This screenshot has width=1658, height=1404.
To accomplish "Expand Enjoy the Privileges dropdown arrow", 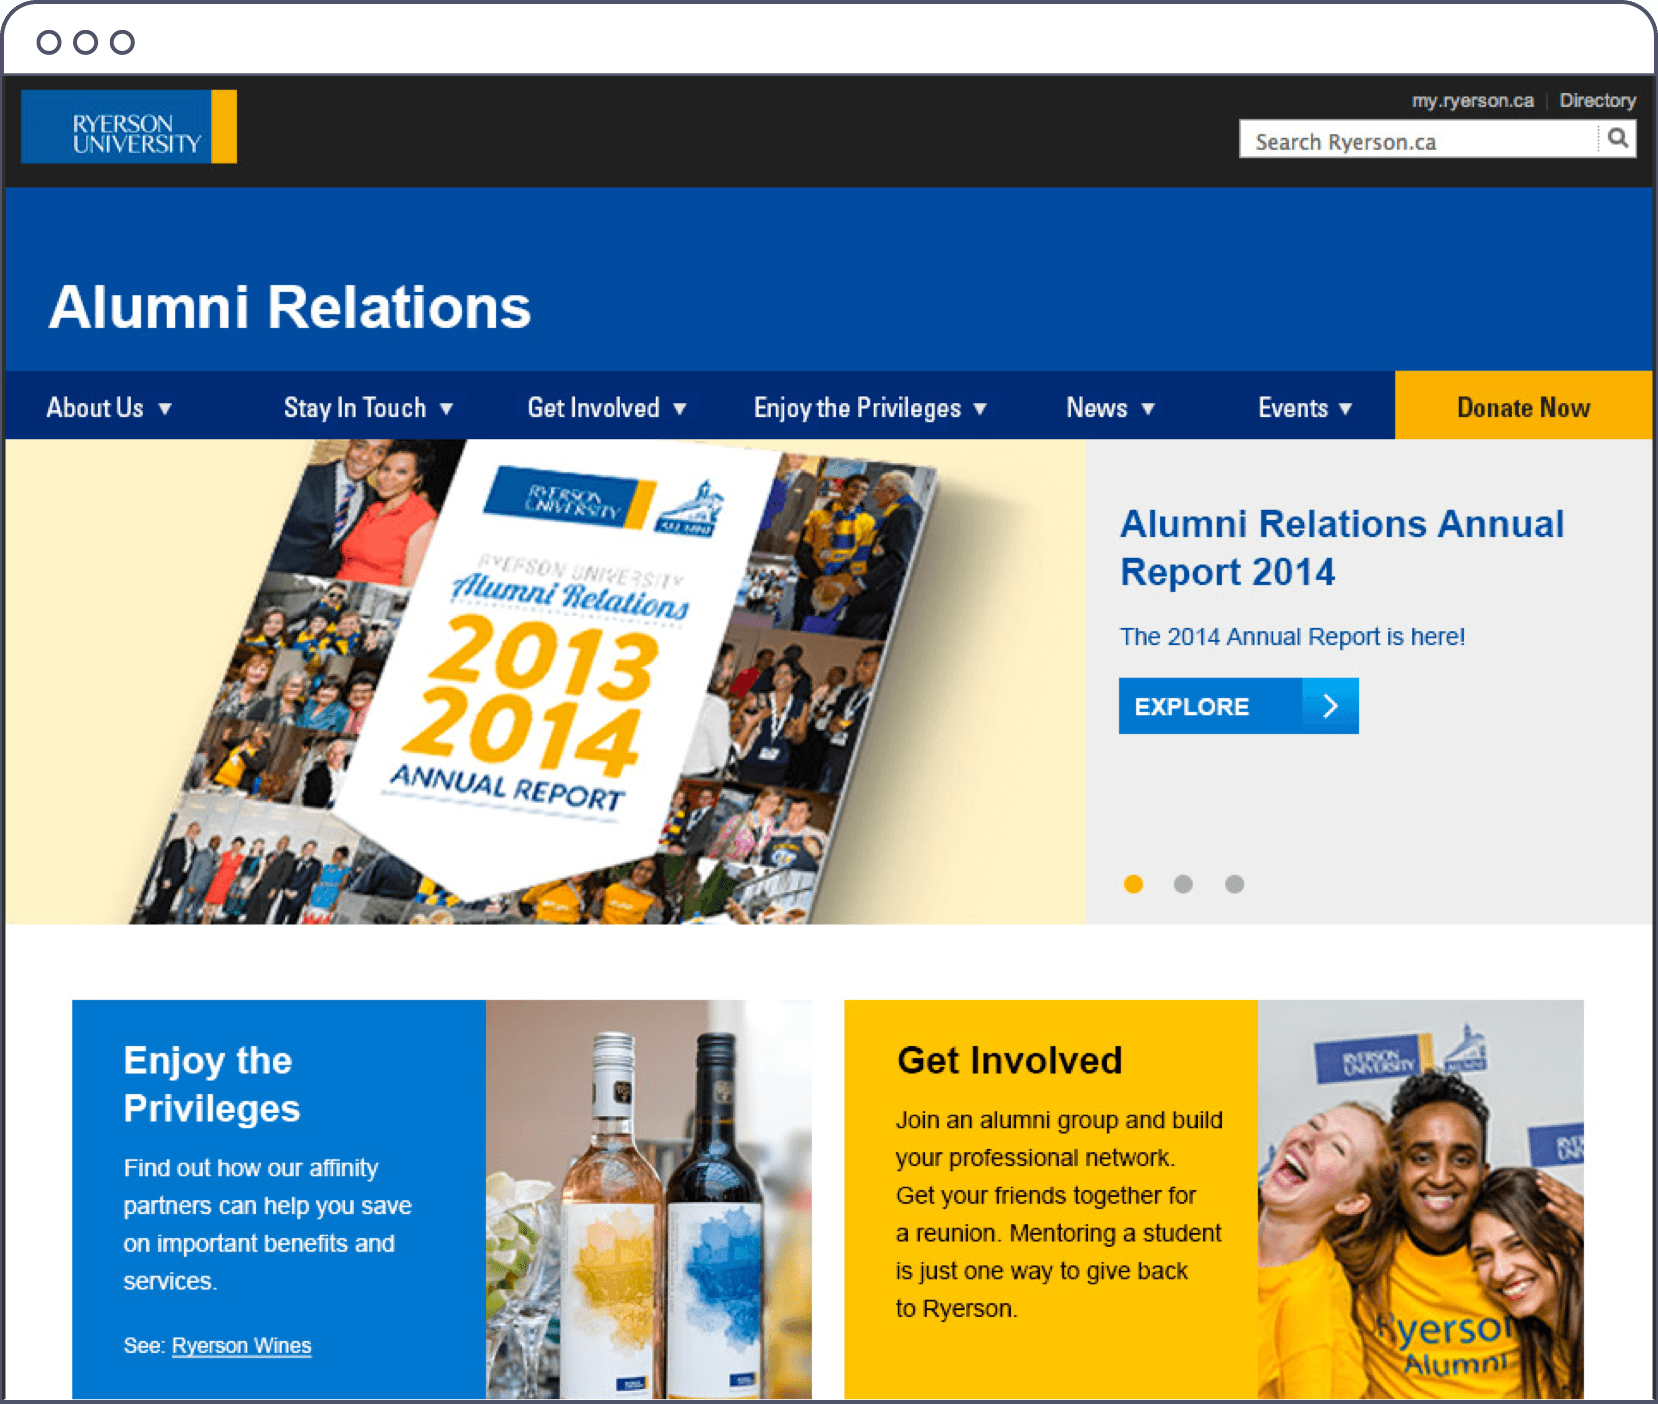I will coord(980,408).
